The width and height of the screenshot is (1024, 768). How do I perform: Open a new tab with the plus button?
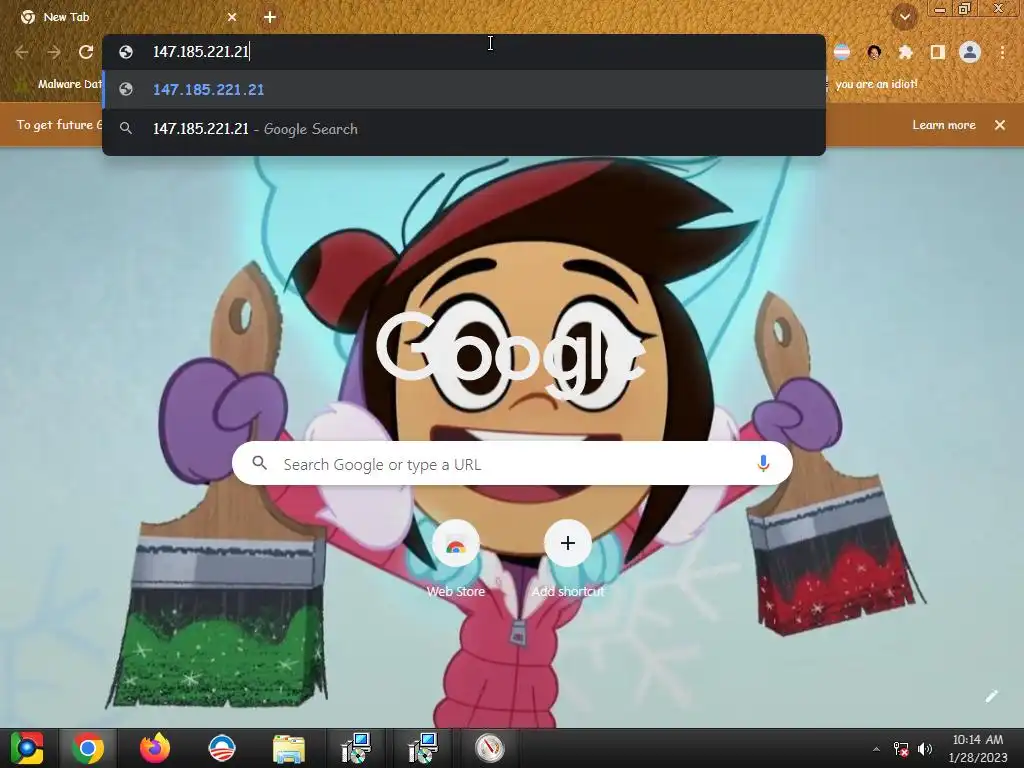click(x=270, y=17)
